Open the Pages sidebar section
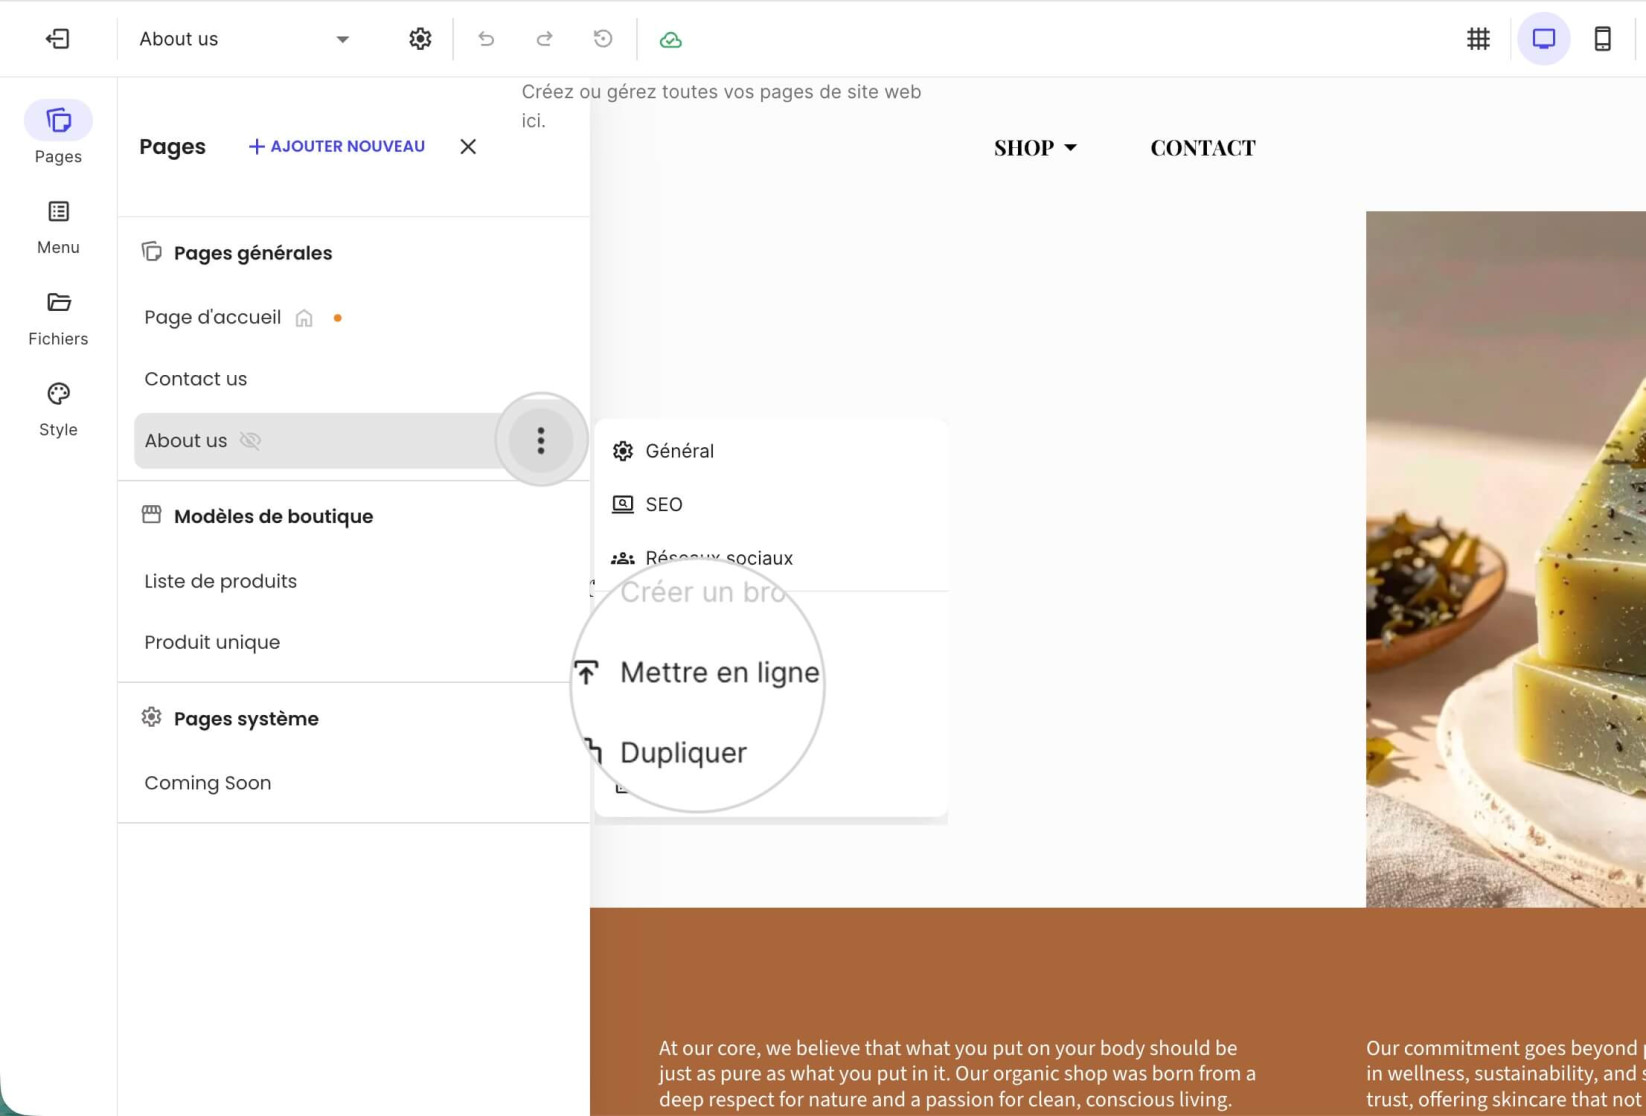Screen dimensions: 1646x1116 [x=58, y=132]
